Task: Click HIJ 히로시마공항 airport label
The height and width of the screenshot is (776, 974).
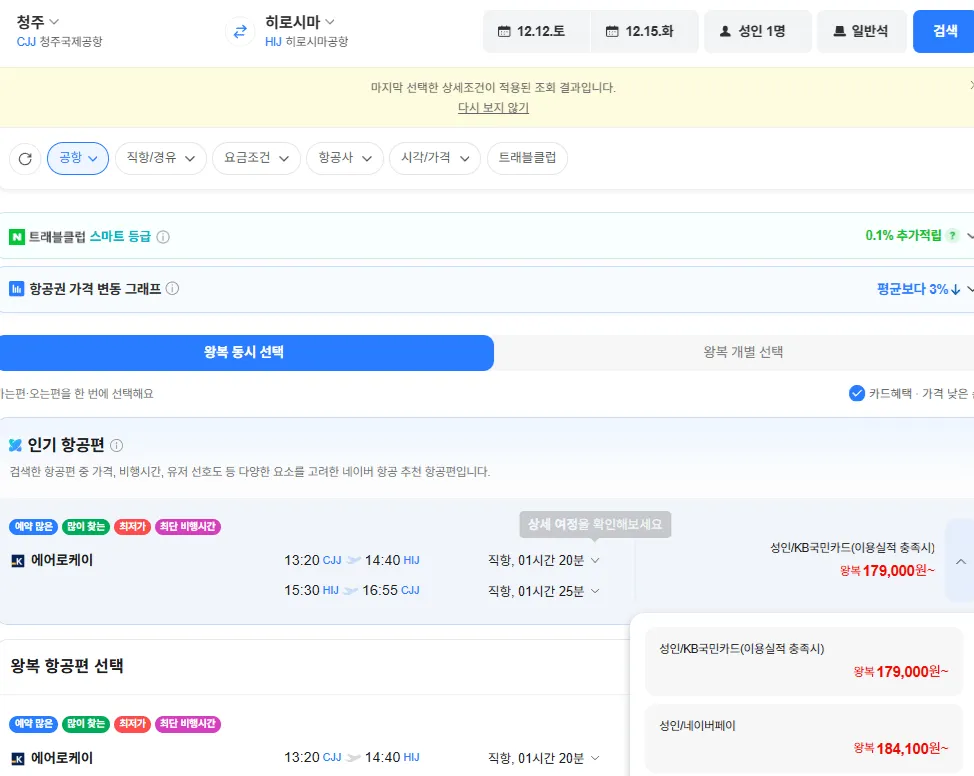Action: click(306, 42)
